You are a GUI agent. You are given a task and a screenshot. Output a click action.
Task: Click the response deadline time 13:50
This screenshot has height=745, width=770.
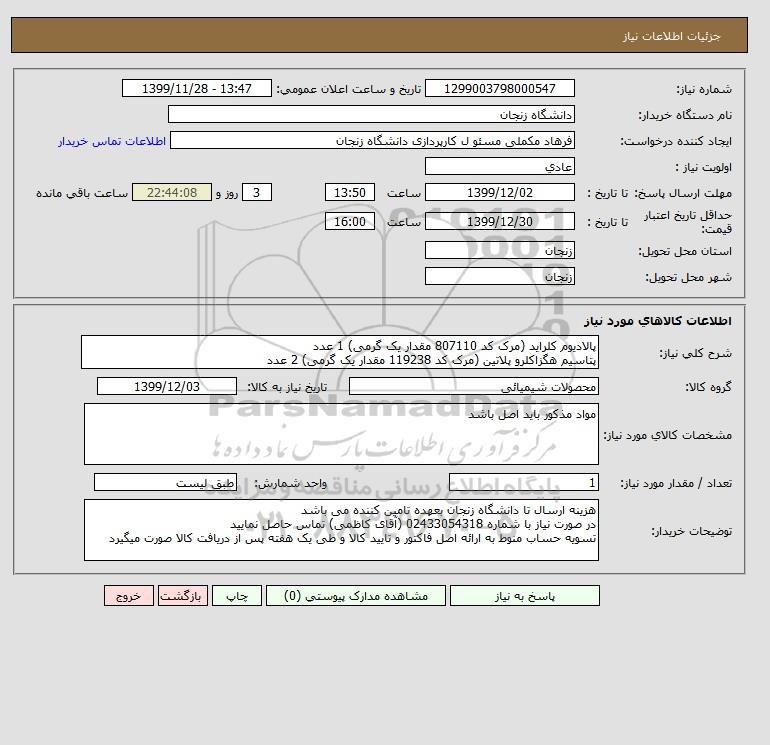350,193
